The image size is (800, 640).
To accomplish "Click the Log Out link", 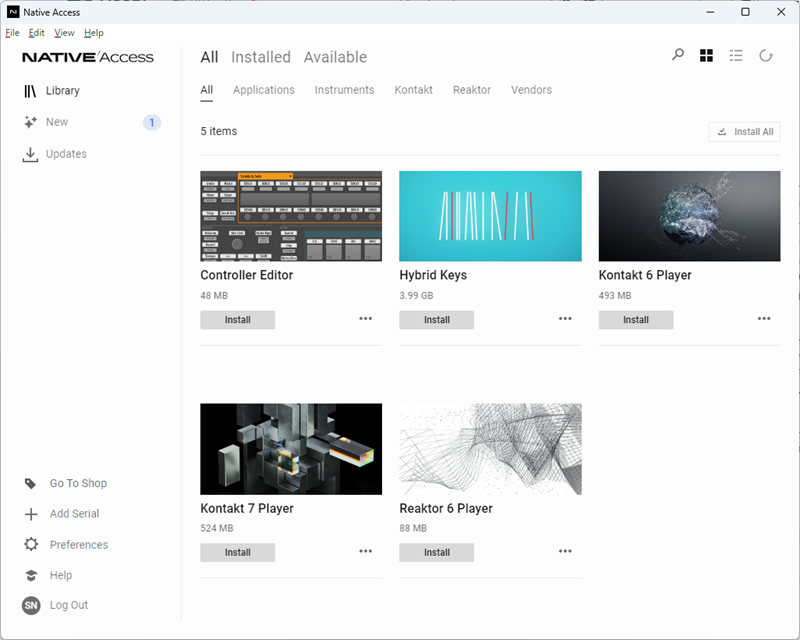I will (x=69, y=605).
